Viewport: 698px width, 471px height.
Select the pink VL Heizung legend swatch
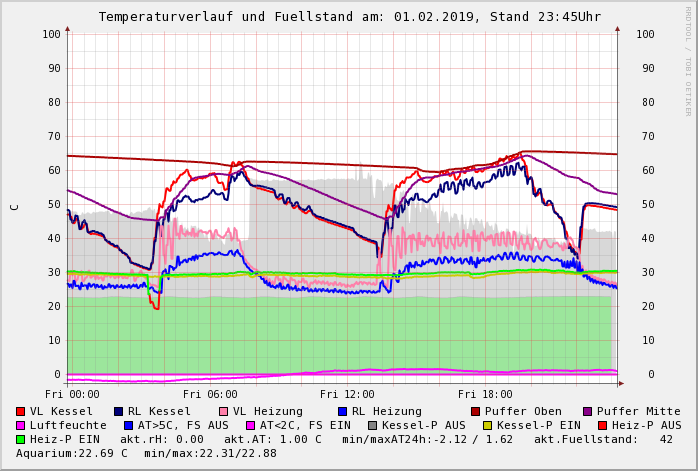pos(223,411)
